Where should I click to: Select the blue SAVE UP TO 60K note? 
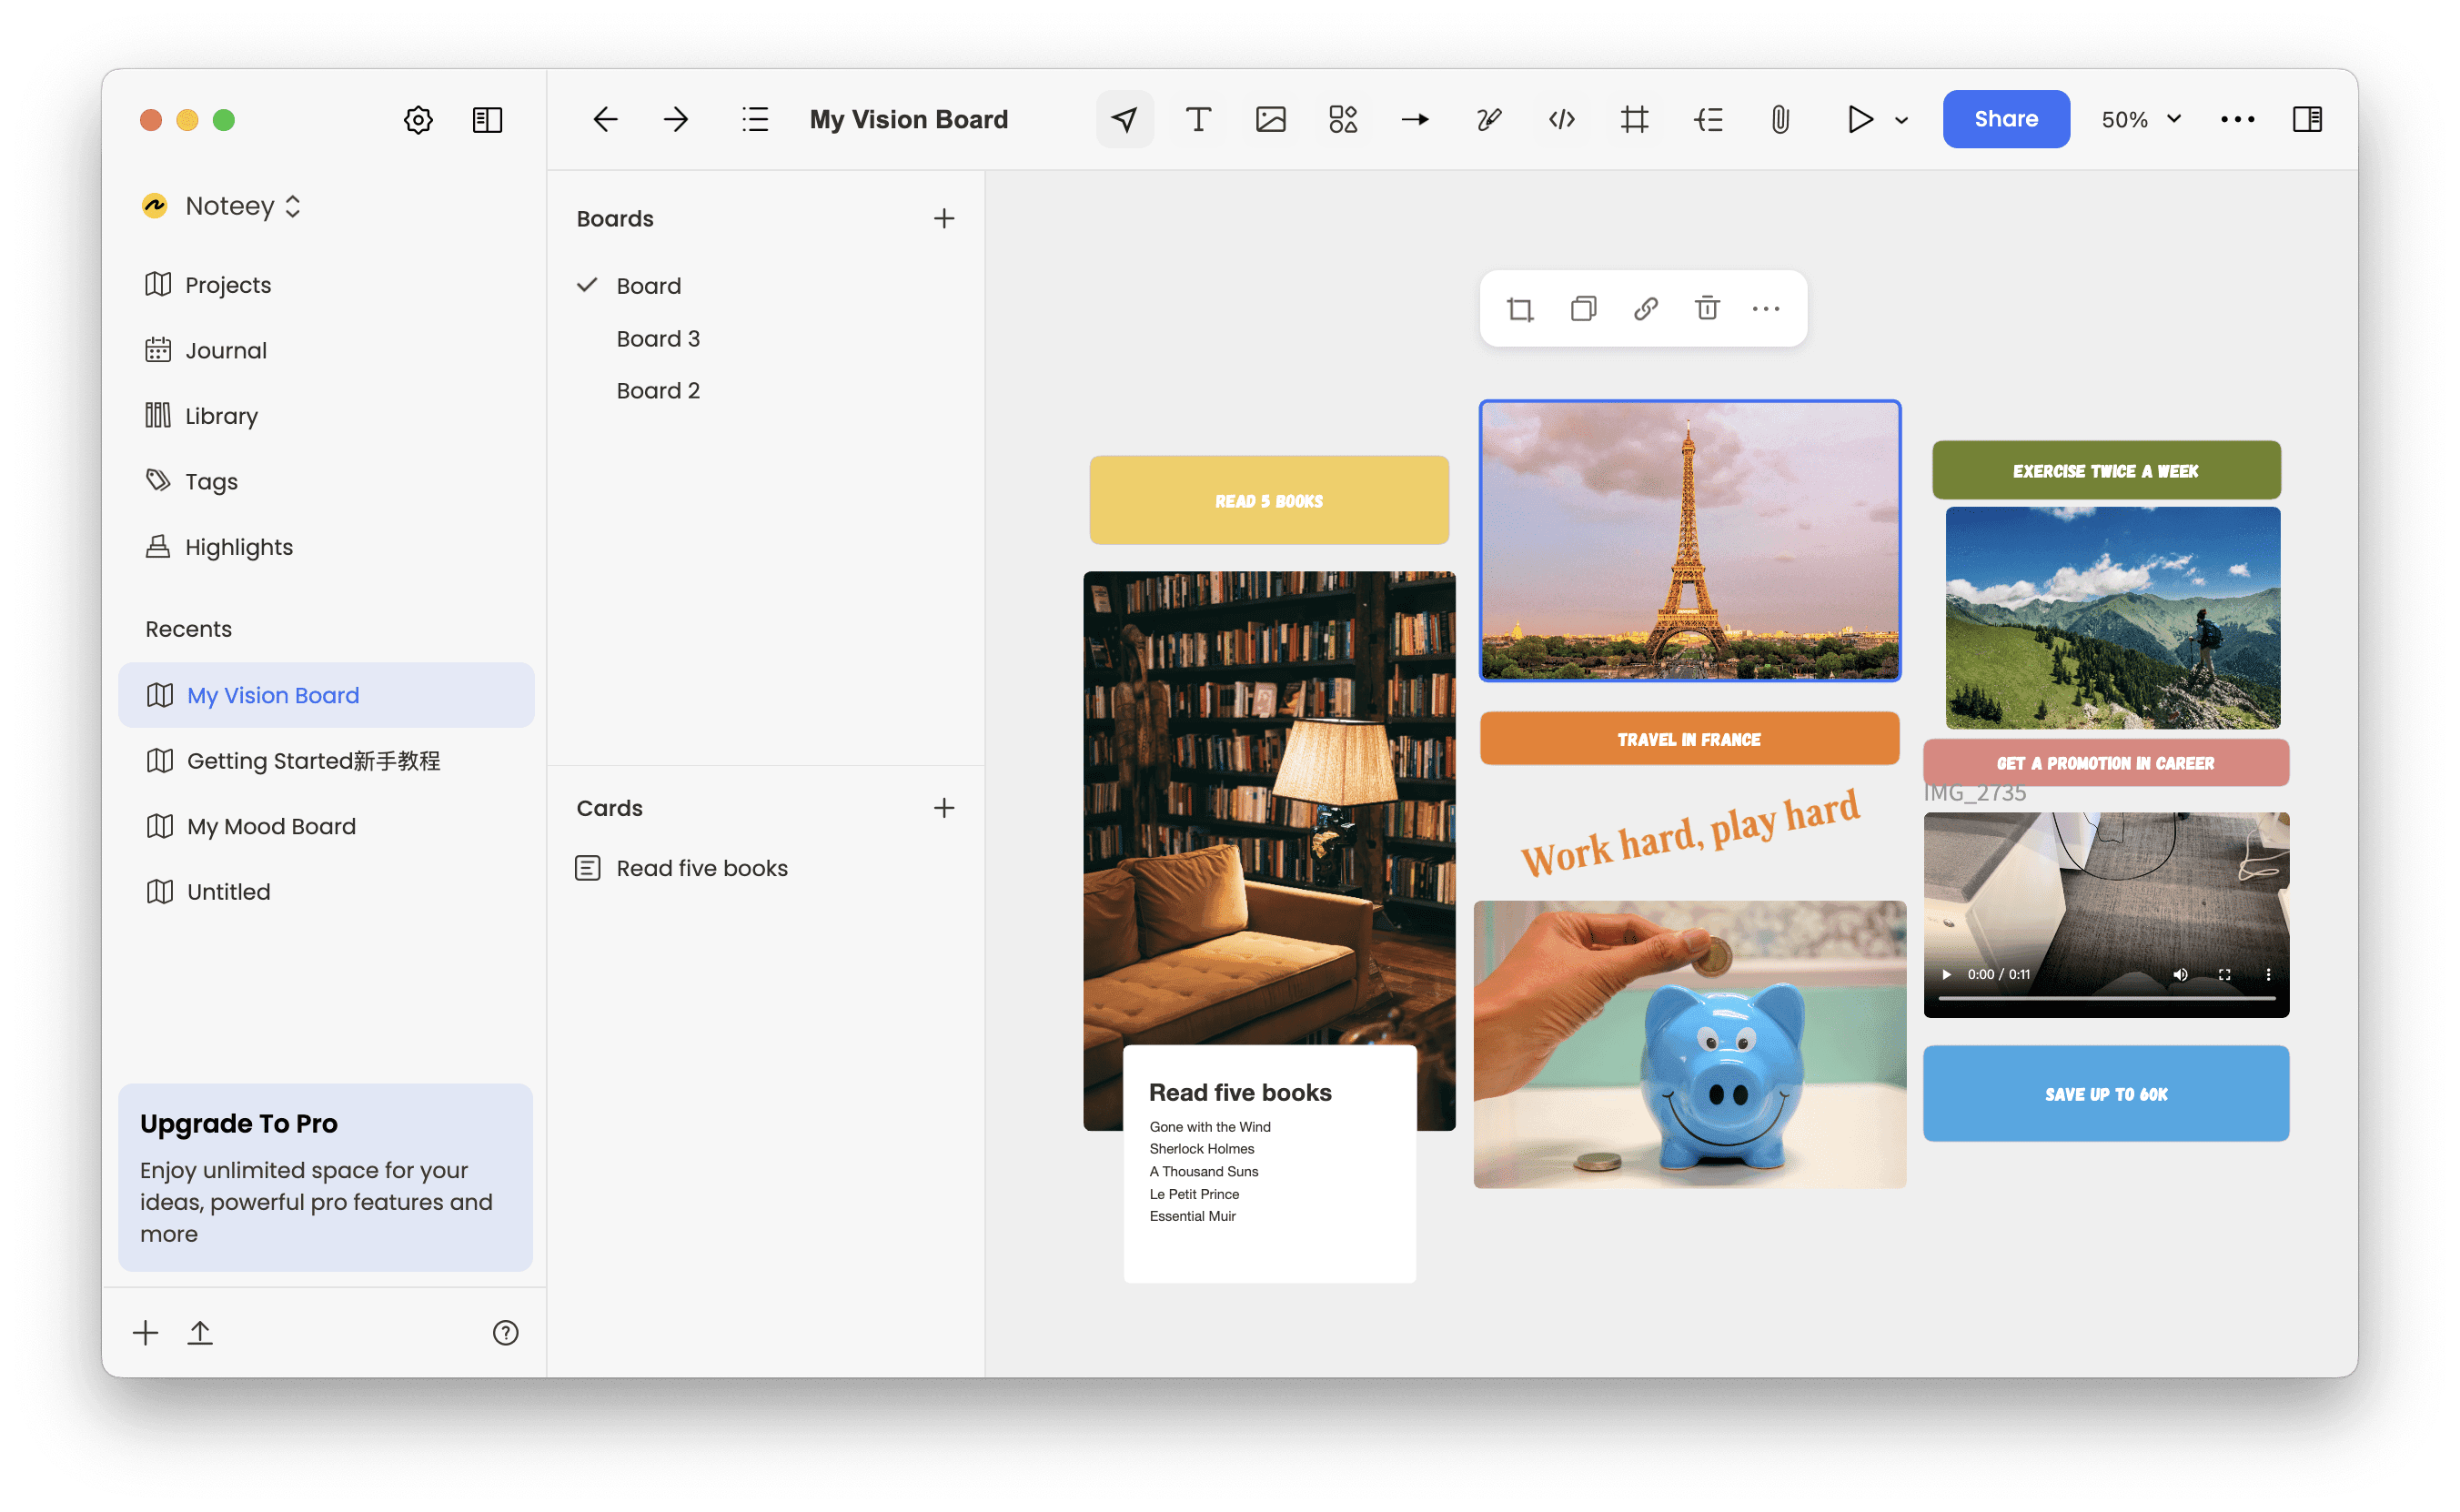click(2106, 1094)
